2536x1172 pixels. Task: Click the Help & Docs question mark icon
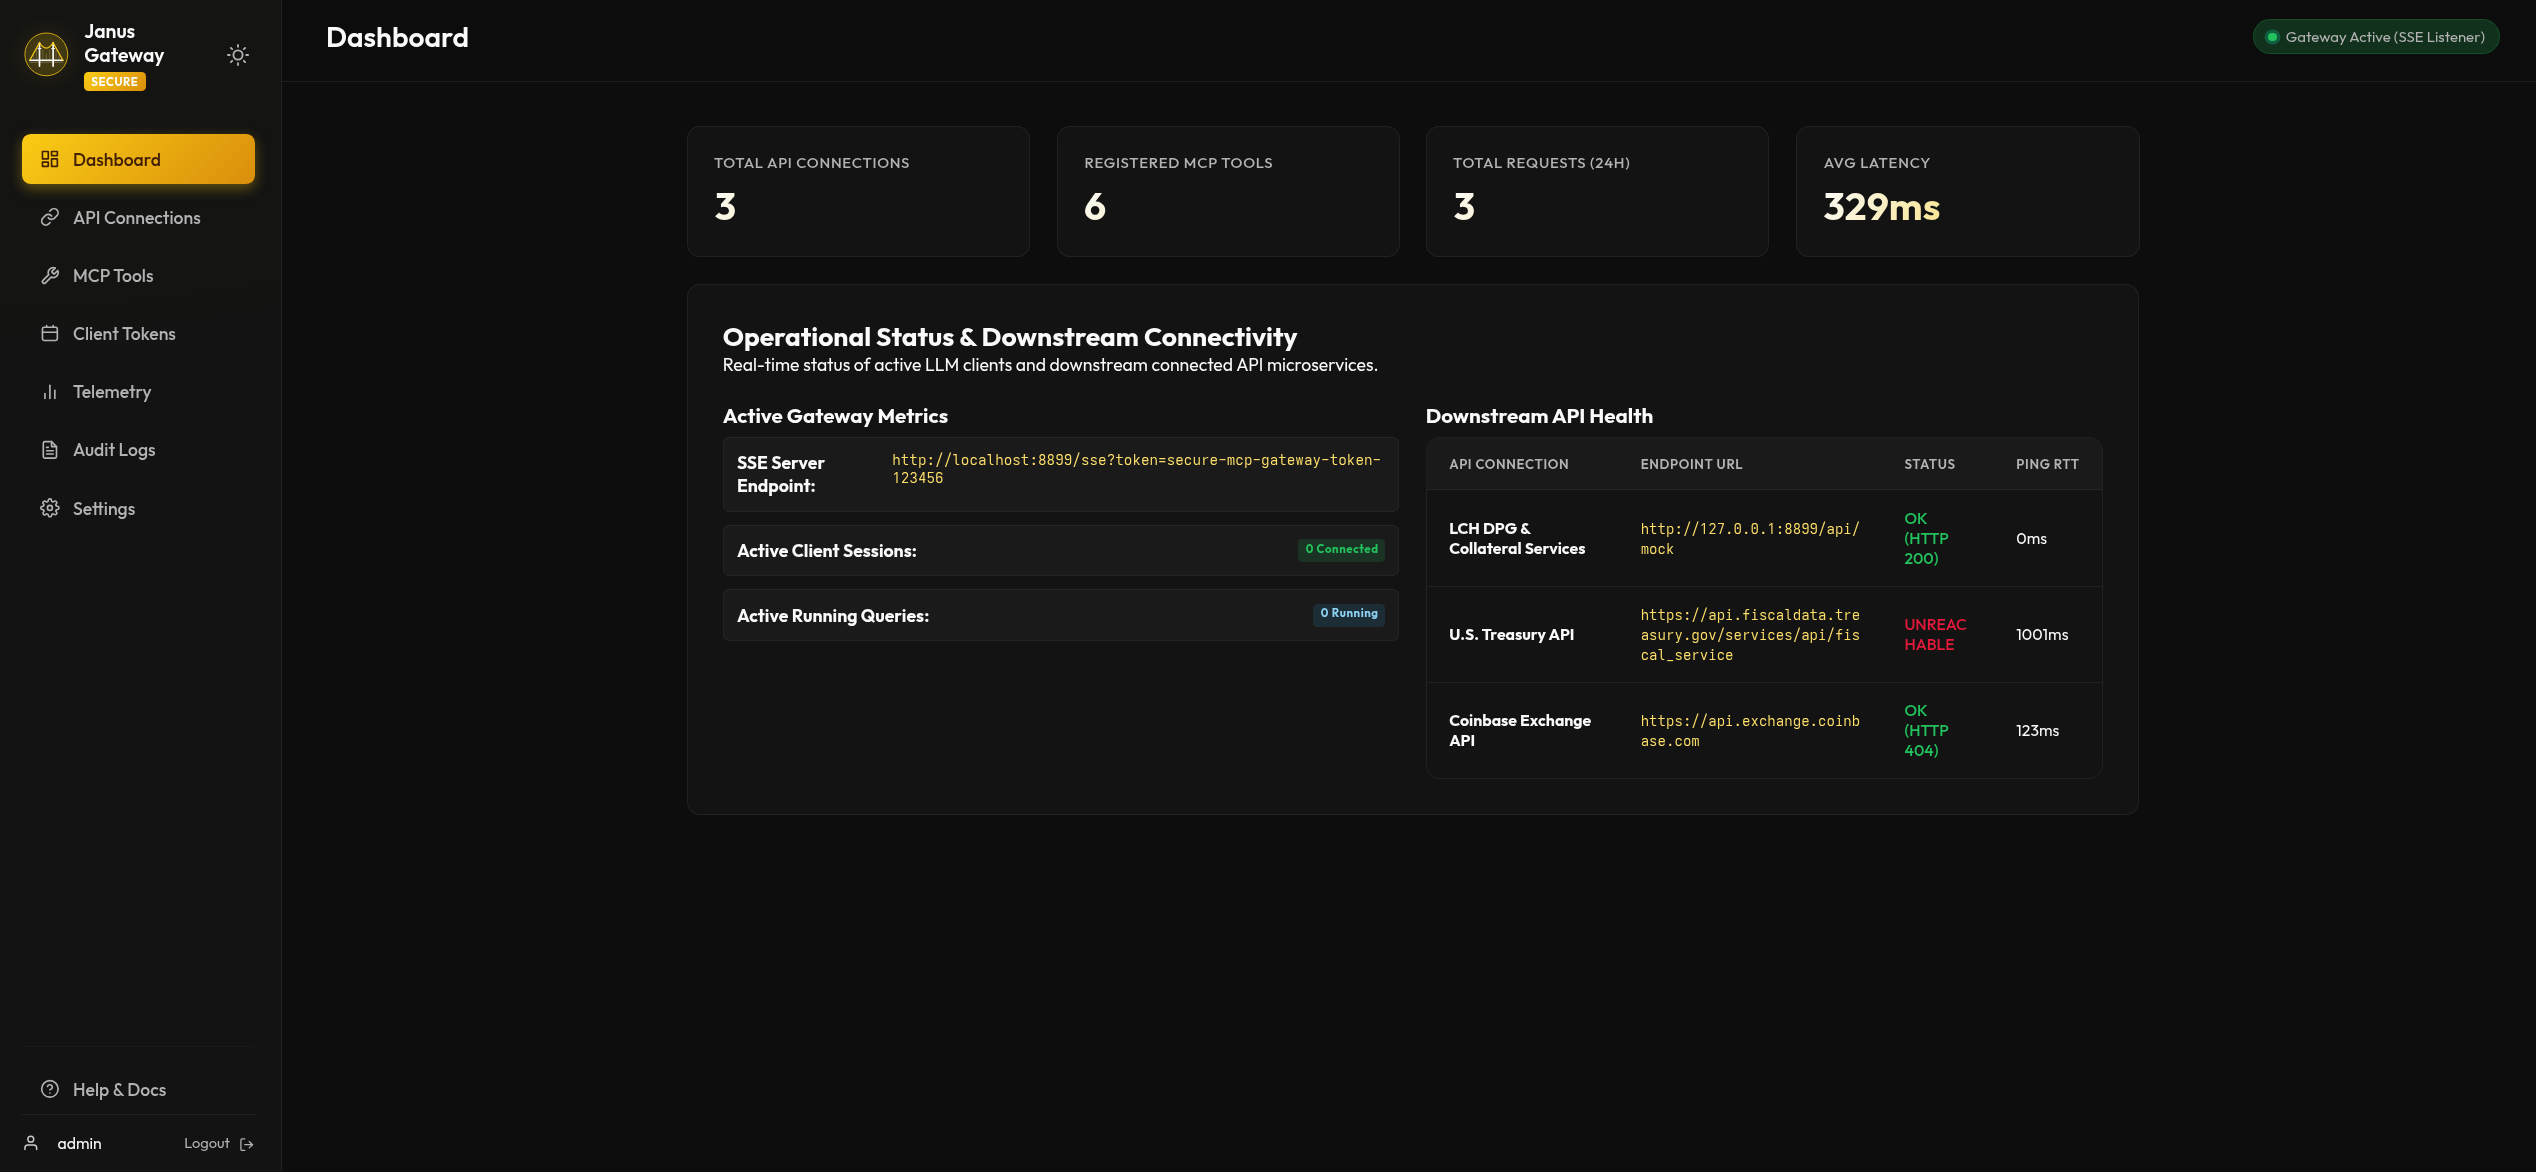pos(50,1089)
